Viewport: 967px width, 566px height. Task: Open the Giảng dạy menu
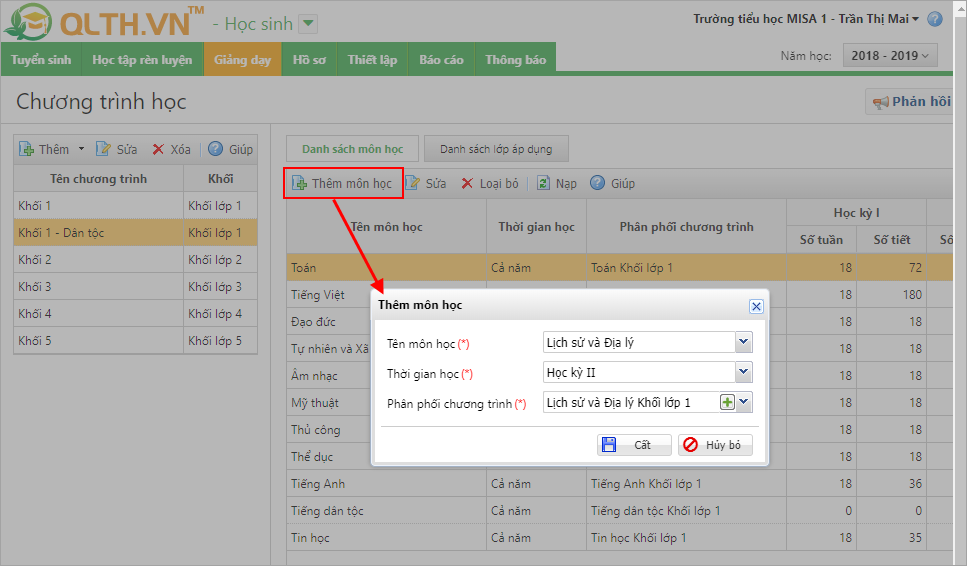[242, 59]
